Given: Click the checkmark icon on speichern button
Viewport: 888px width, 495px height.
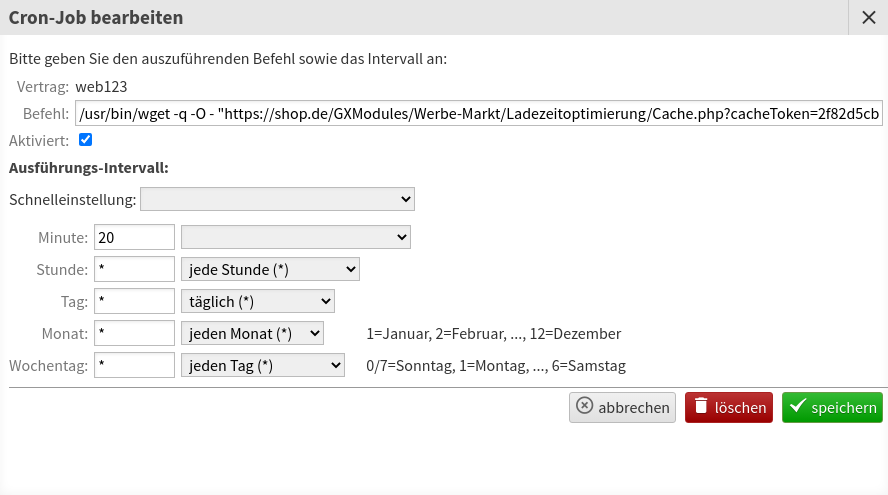Looking at the screenshot, I should (x=797, y=406).
